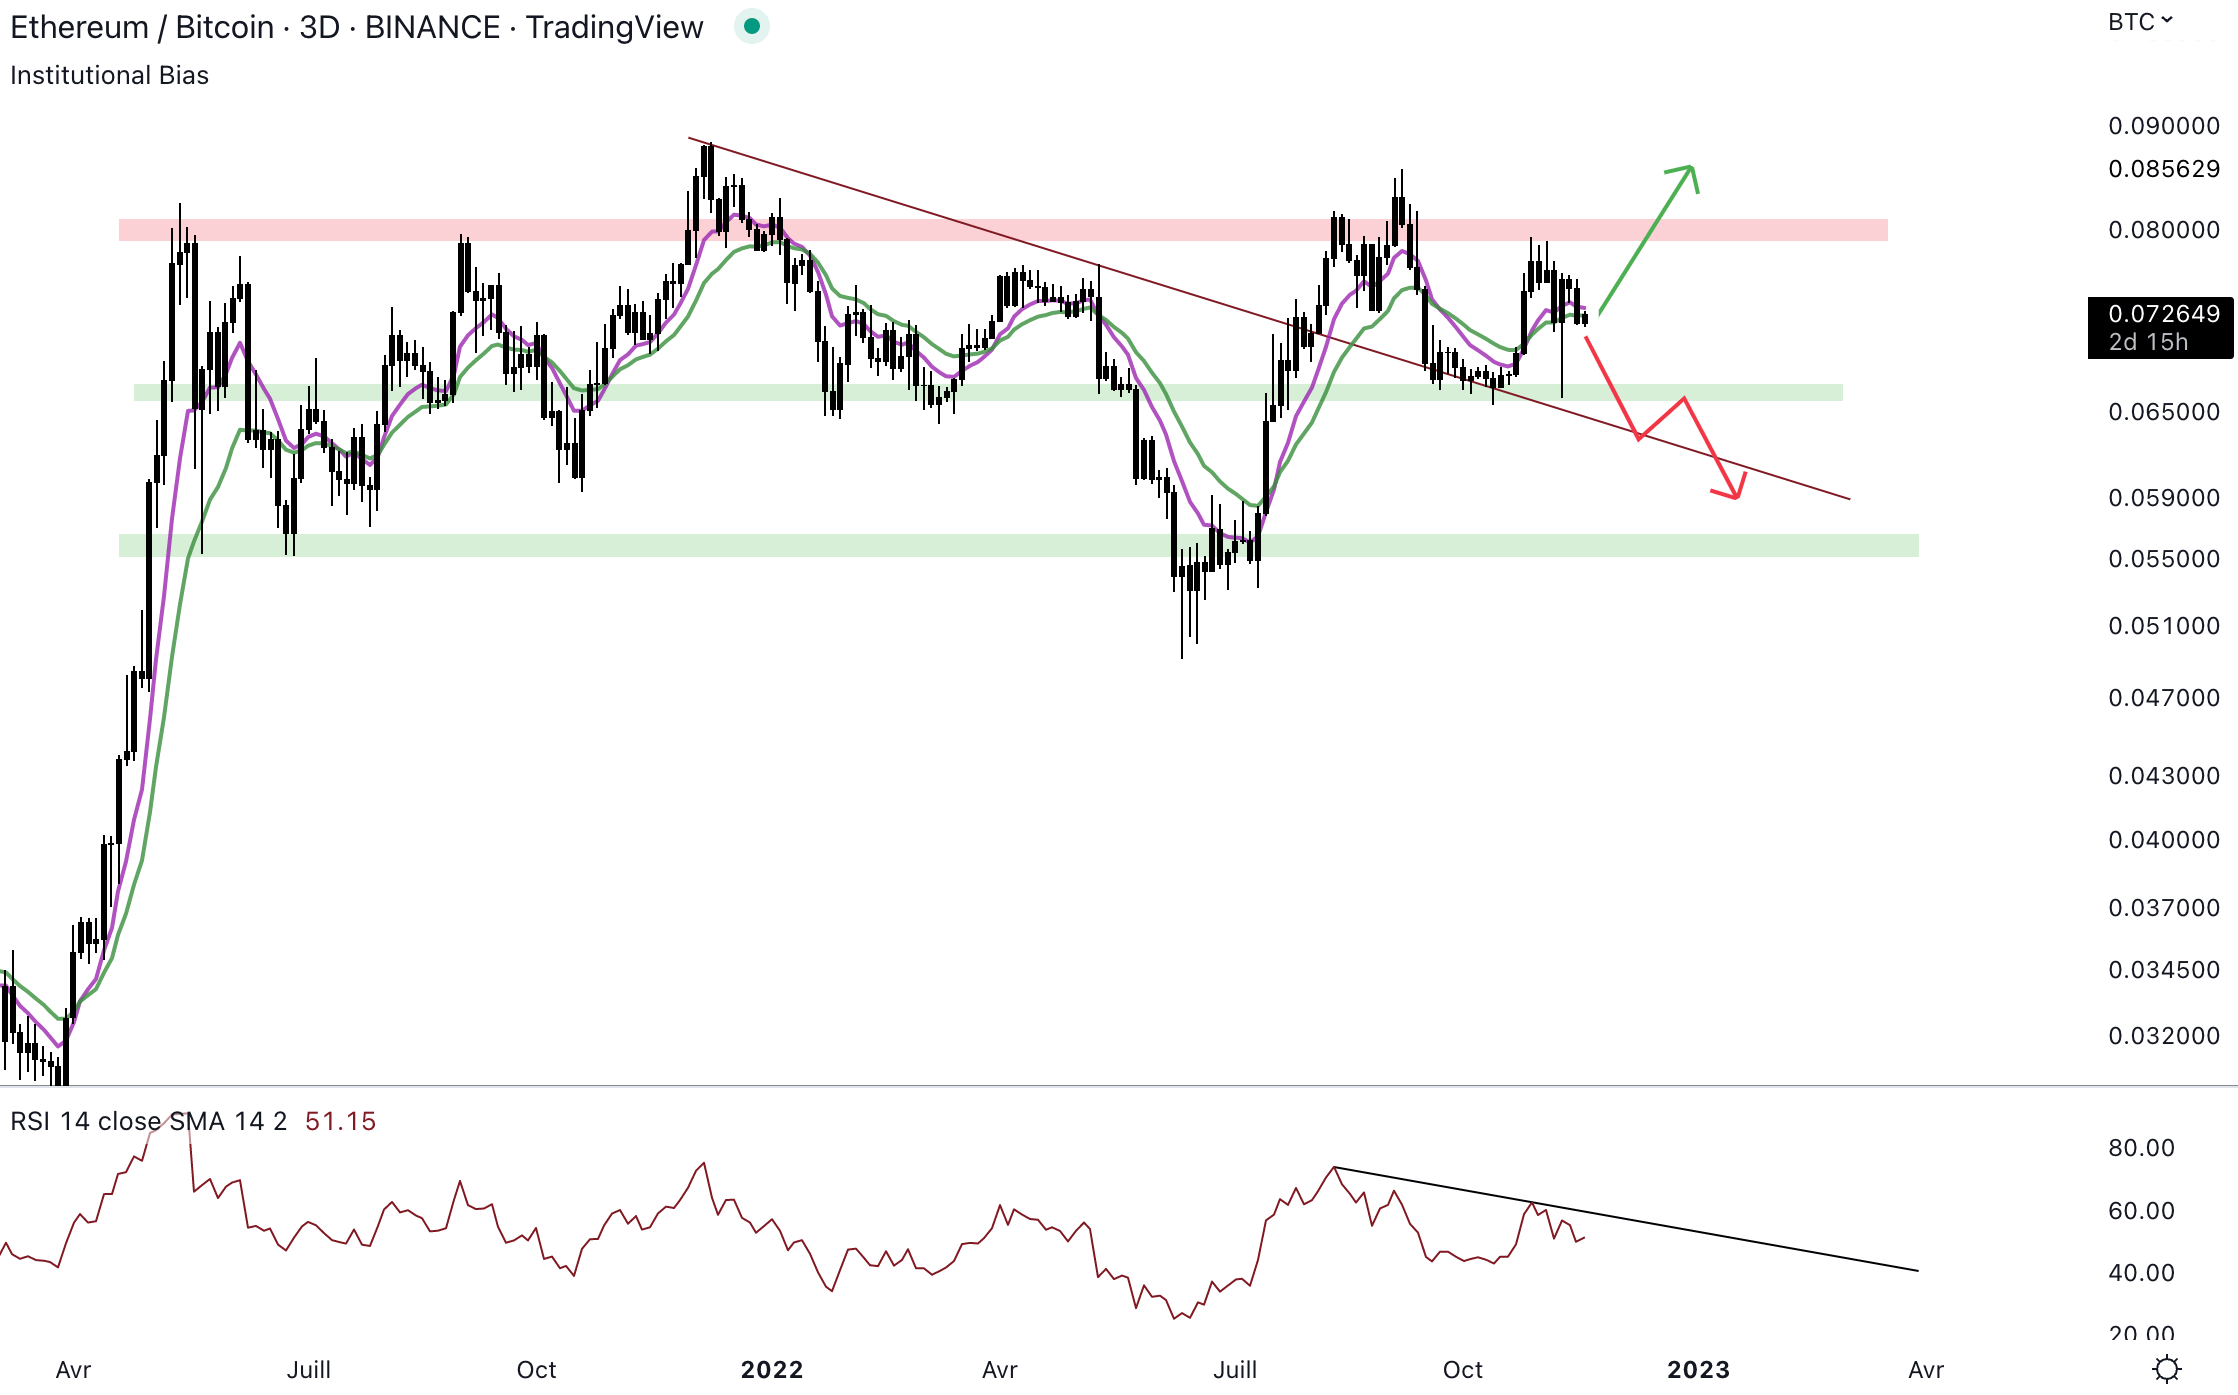The width and height of the screenshot is (2238, 1395).
Task: Click the 2023 time axis label
Action: coord(1698,1369)
